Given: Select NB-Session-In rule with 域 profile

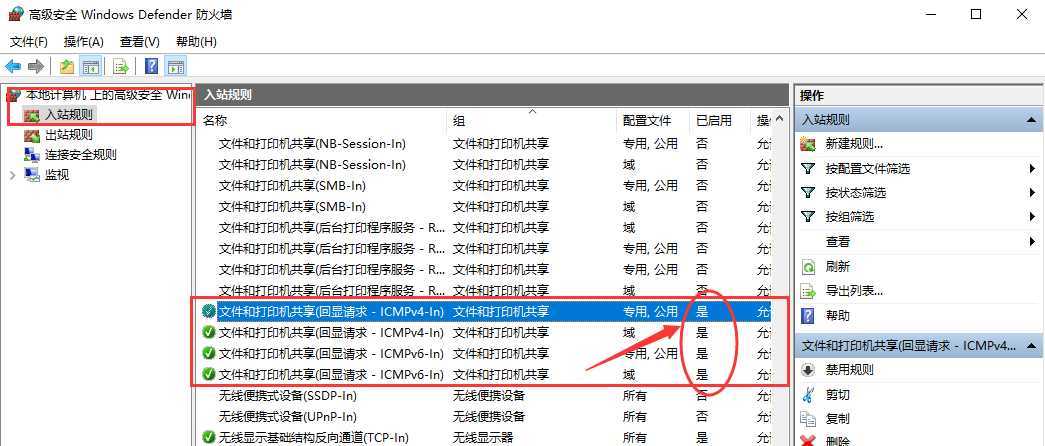Looking at the screenshot, I should click(486, 164).
